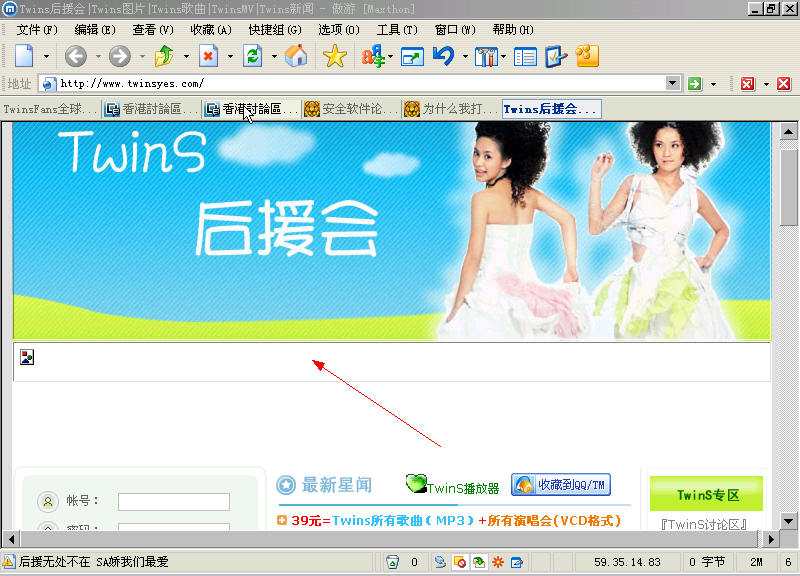Click the text encoding/font size icon
800x576 pixels.
[x=373, y=56]
